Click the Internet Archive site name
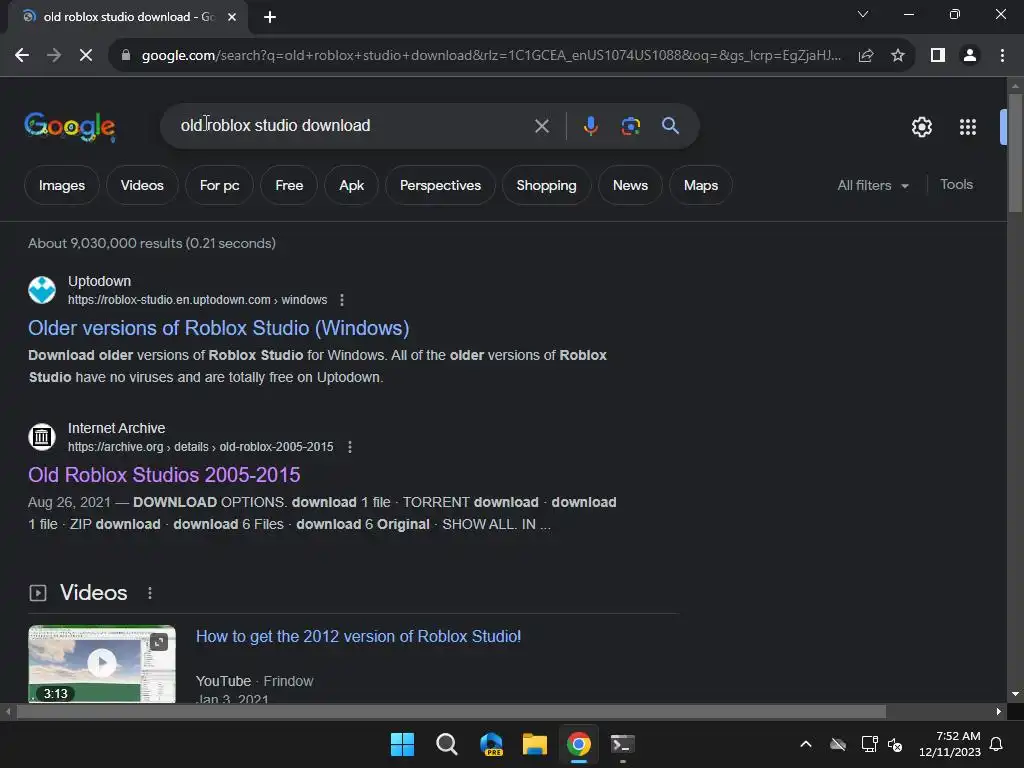Screen dimensions: 1024x768 [x=116, y=428]
